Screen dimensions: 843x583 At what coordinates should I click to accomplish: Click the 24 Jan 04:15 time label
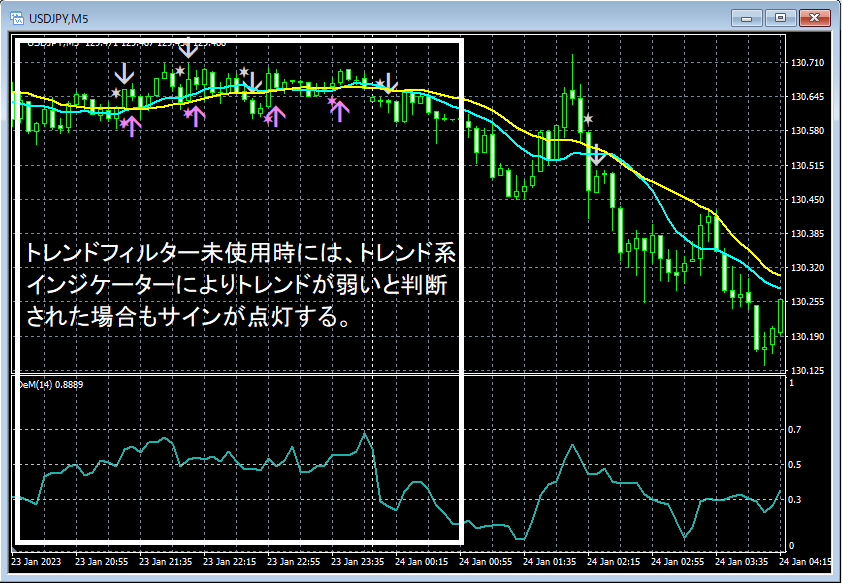(805, 561)
